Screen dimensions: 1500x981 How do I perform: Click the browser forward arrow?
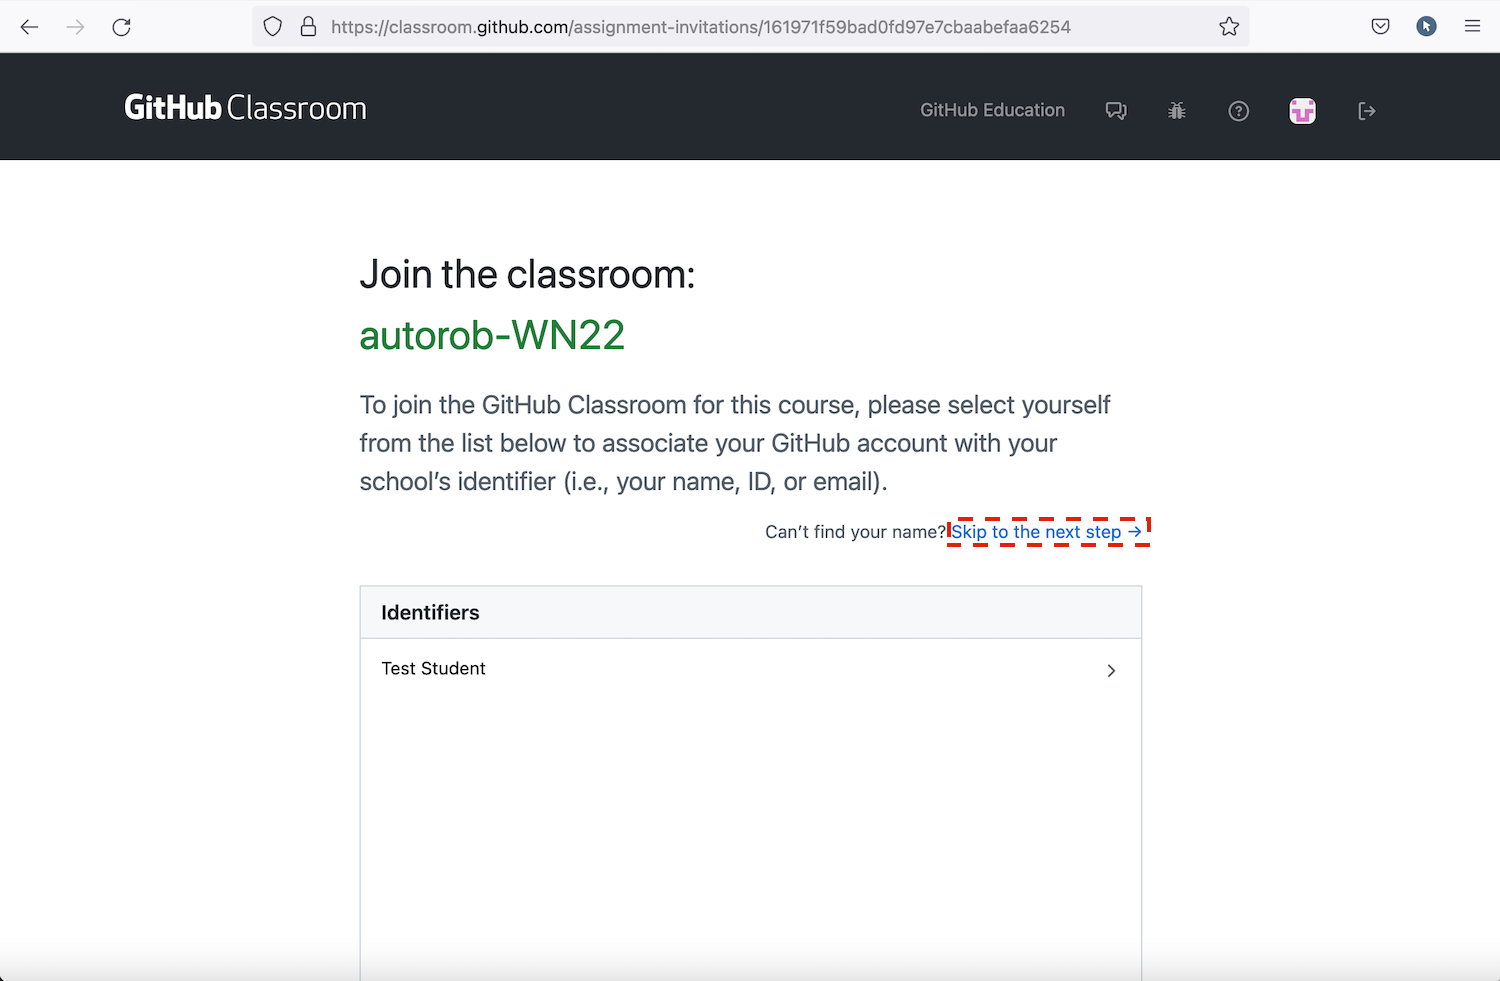click(x=75, y=27)
